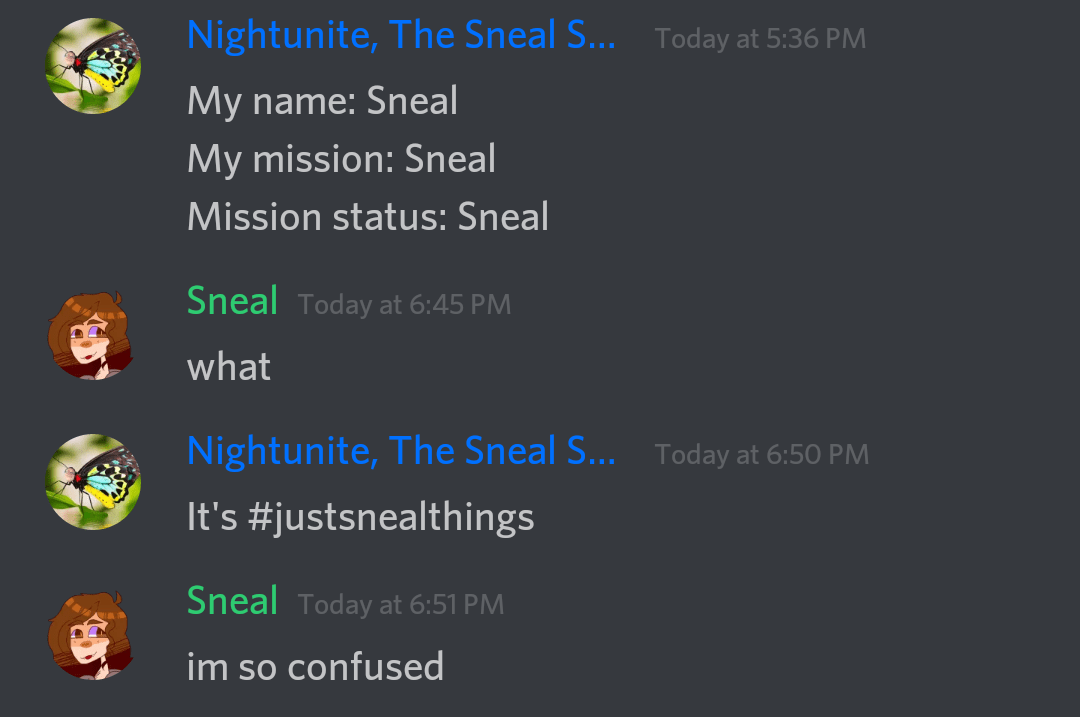Click the butterfly avatar beside the 6:50 PM message
The height and width of the screenshot is (717, 1080).
(93, 482)
